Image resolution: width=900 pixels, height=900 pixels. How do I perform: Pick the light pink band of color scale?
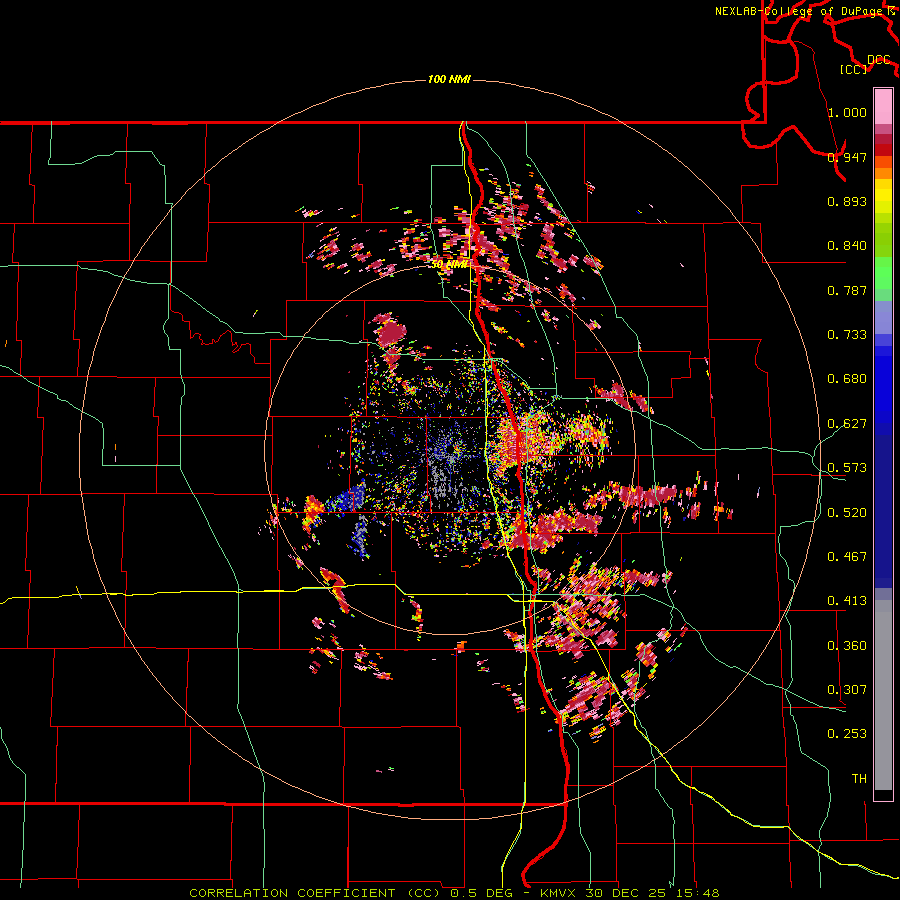click(x=883, y=107)
